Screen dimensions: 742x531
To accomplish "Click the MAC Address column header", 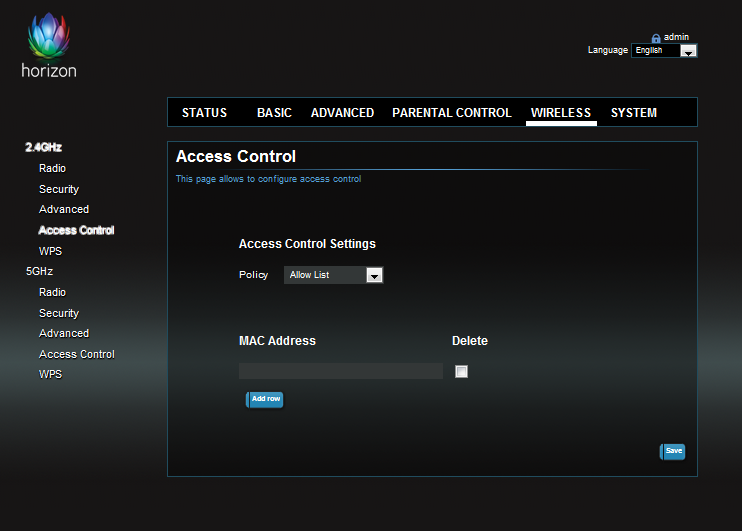I will click(277, 341).
